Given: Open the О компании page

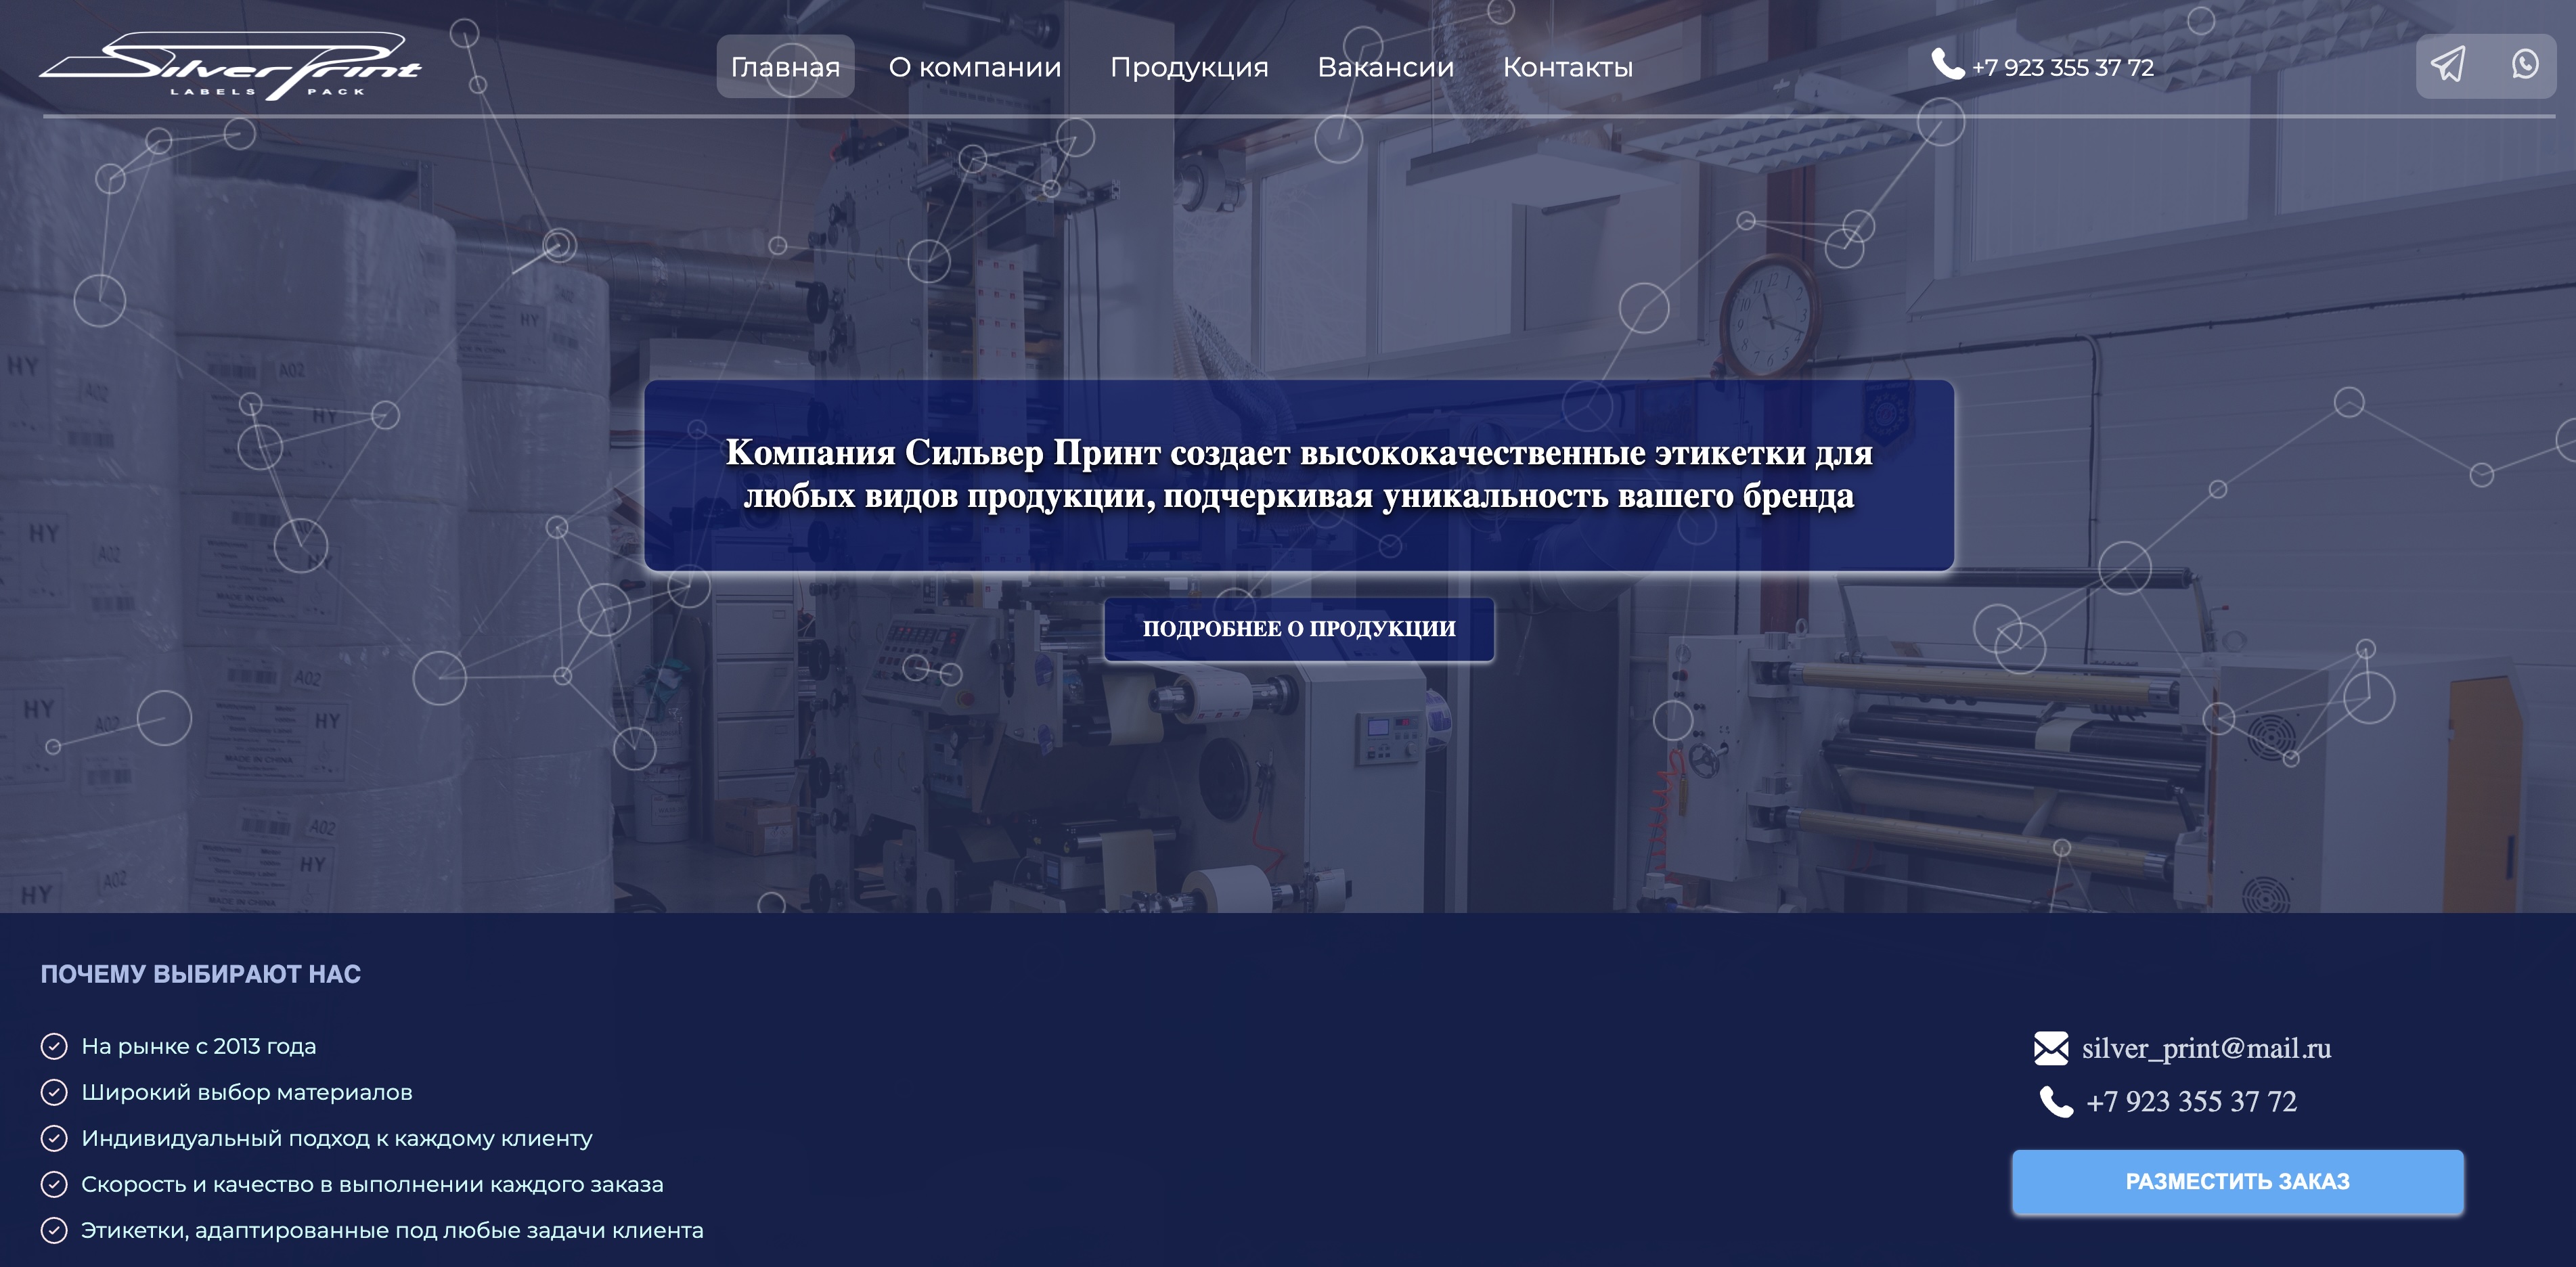Looking at the screenshot, I should coord(975,67).
